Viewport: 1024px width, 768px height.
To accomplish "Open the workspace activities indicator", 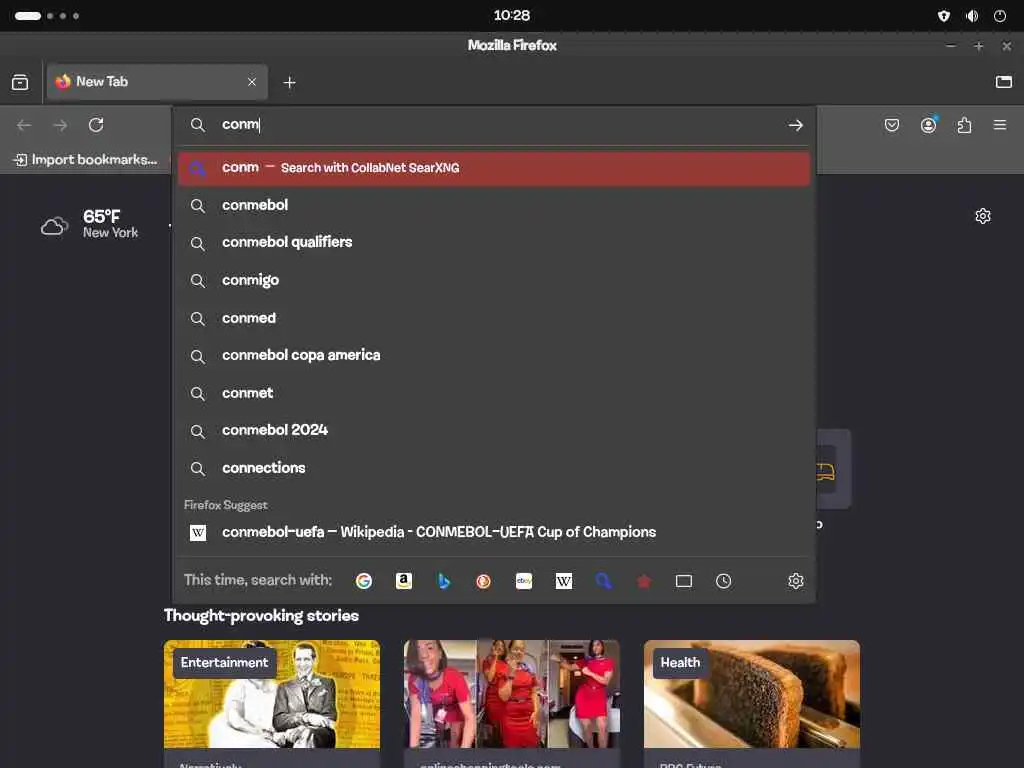I will point(46,16).
